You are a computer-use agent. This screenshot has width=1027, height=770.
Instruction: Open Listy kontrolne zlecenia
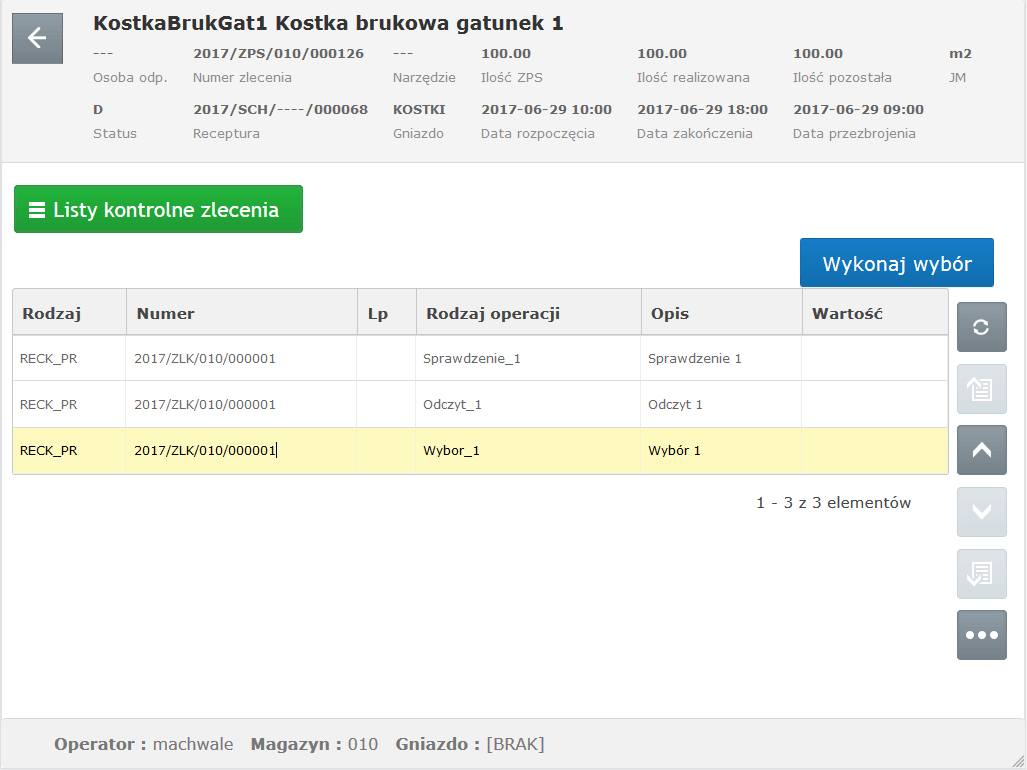pyautogui.click(x=159, y=209)
